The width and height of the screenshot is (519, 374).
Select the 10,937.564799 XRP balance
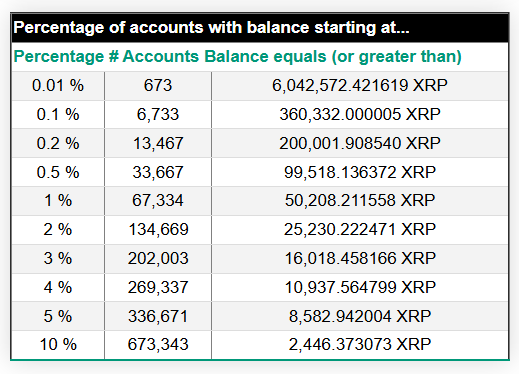(x=360, y=287)
